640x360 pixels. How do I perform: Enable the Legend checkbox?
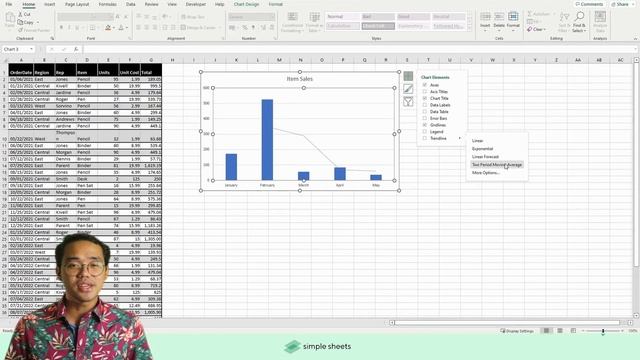click(x=425, y=131)
